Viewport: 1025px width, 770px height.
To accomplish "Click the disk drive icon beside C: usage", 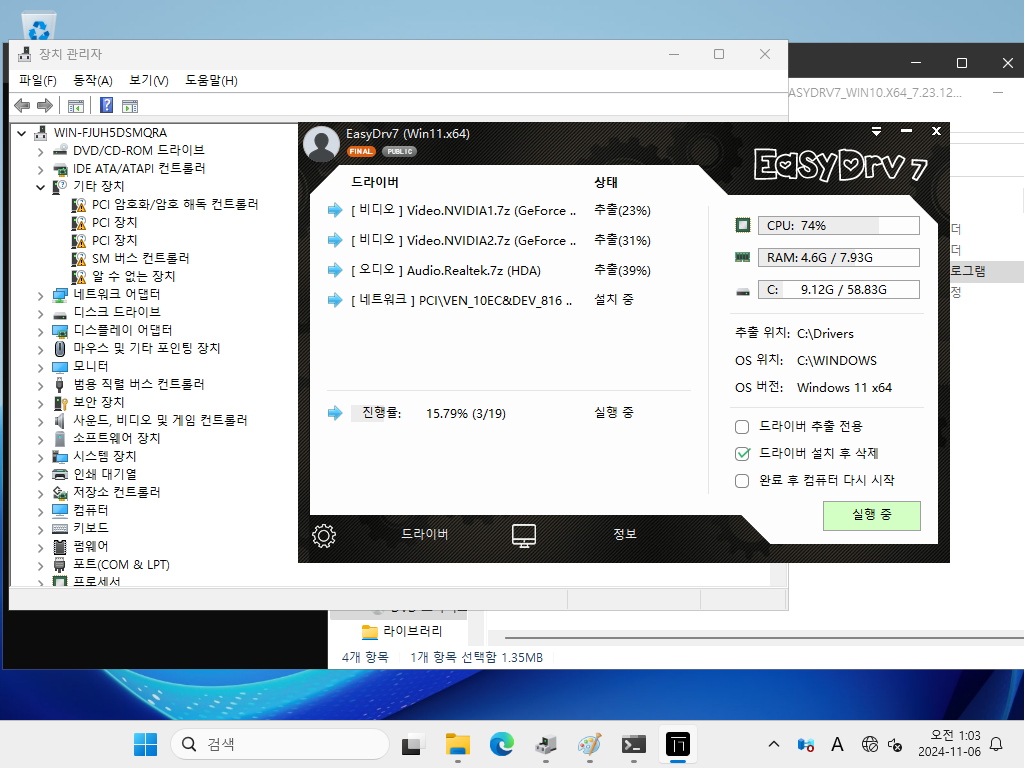I will point(743,292).
